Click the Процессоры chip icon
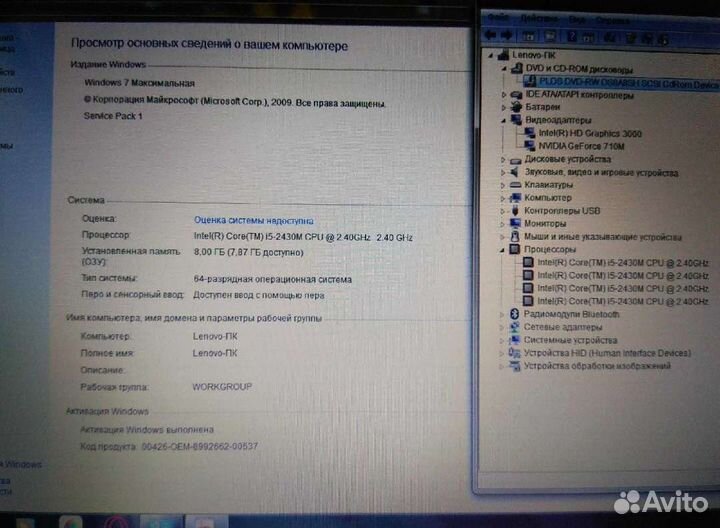 pyautogui.click(x=515, y=249)
